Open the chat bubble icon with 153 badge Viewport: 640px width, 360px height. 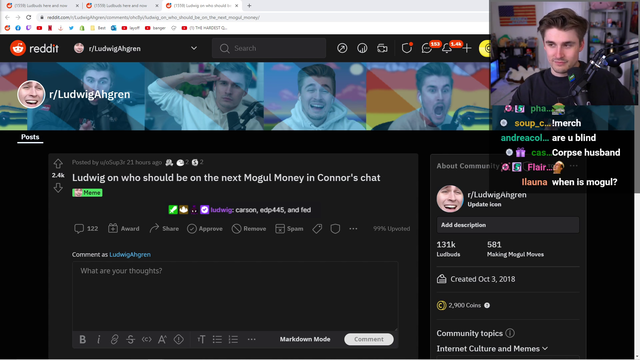click(427, 49)
